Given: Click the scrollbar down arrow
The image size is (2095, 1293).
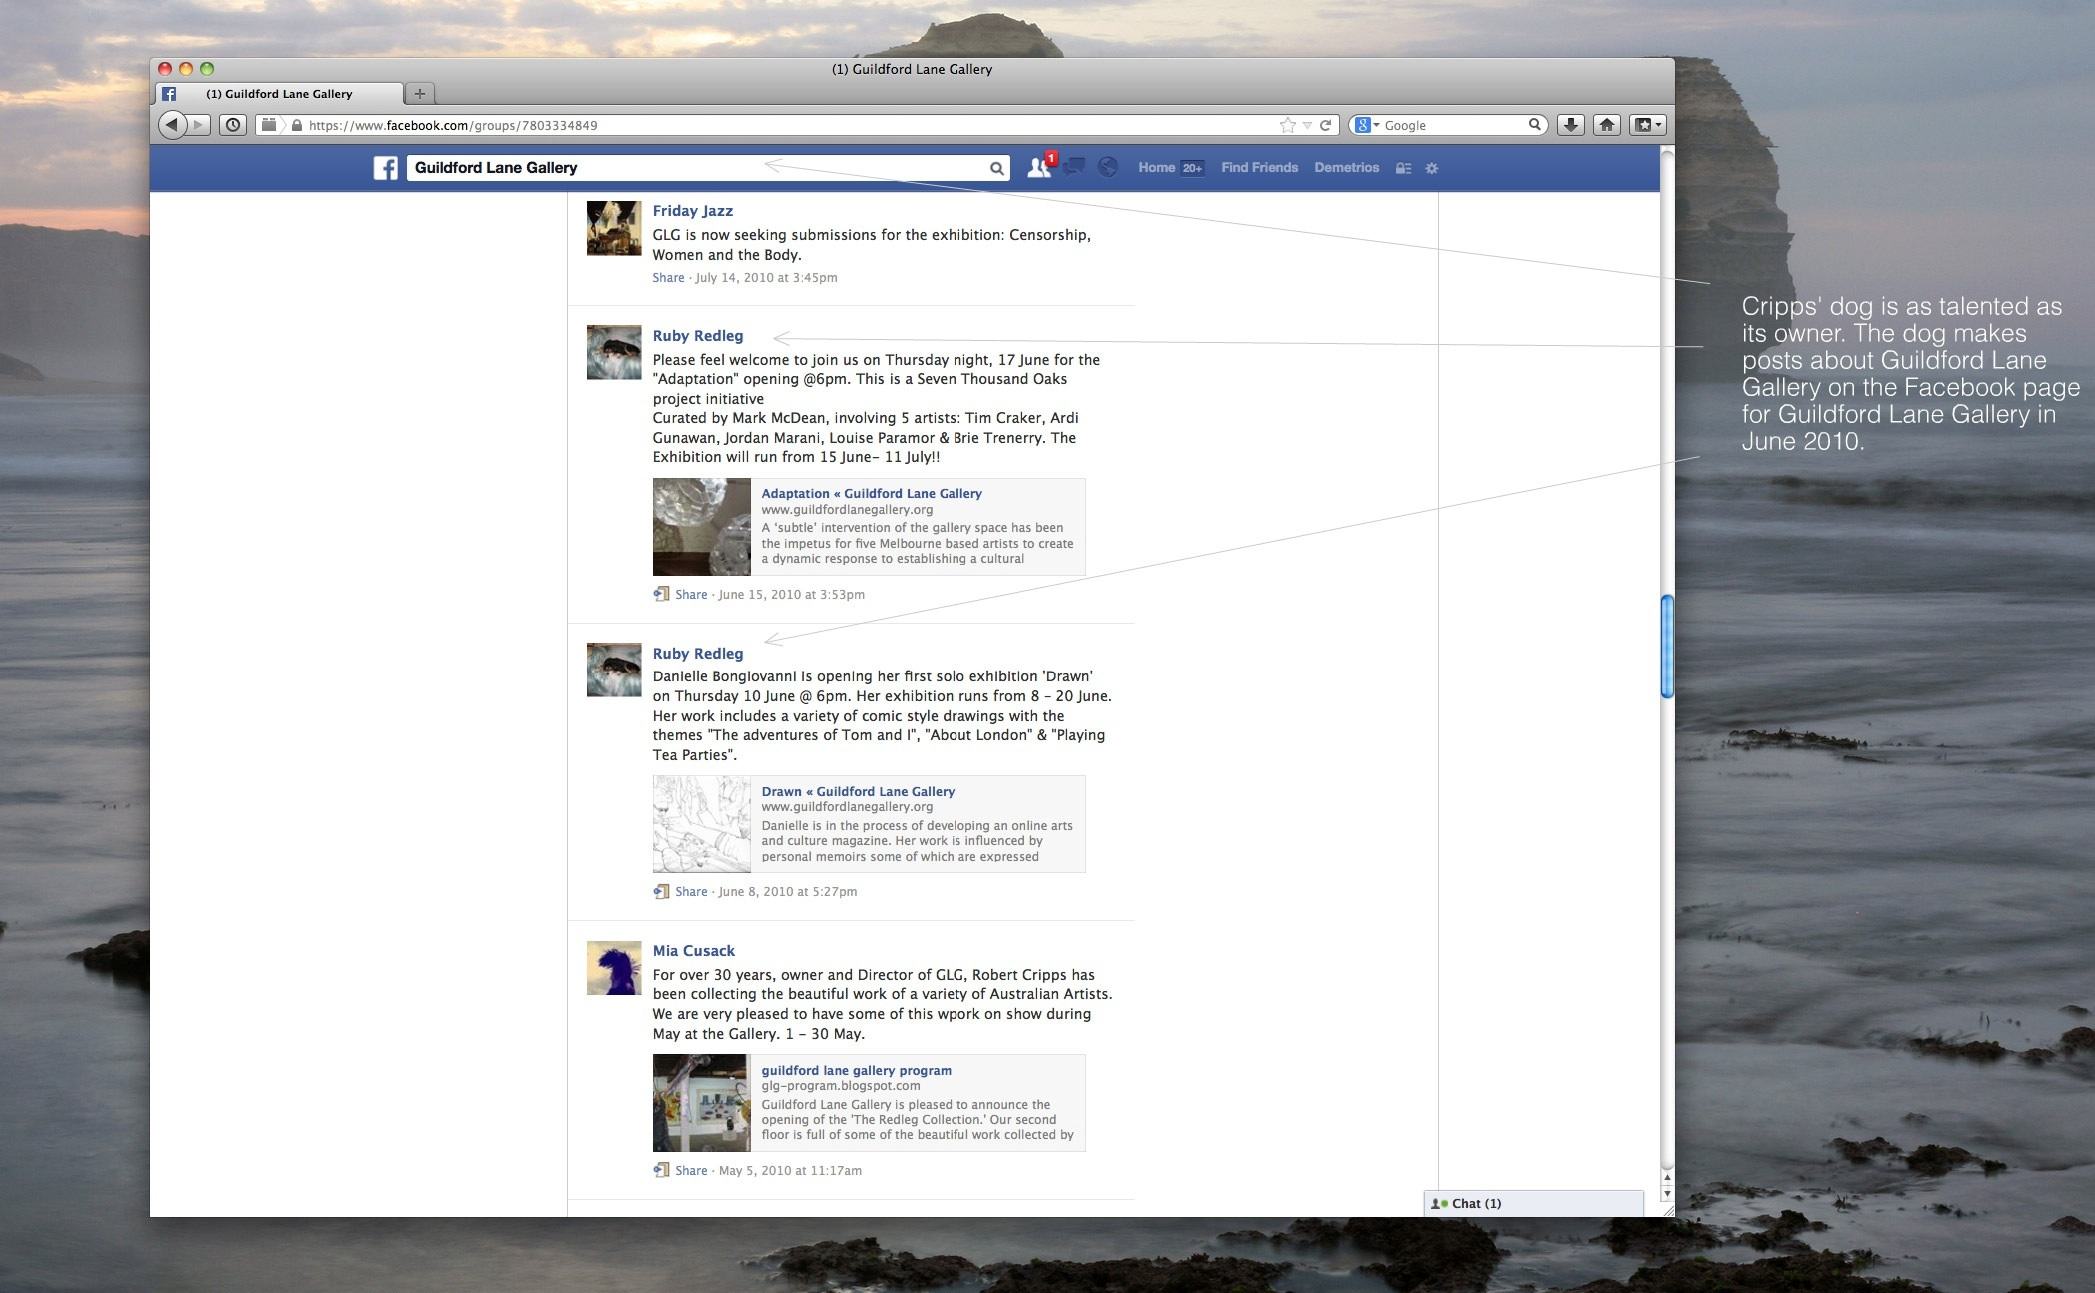Looking at the screenshot, I should tap(1667, 1194).
